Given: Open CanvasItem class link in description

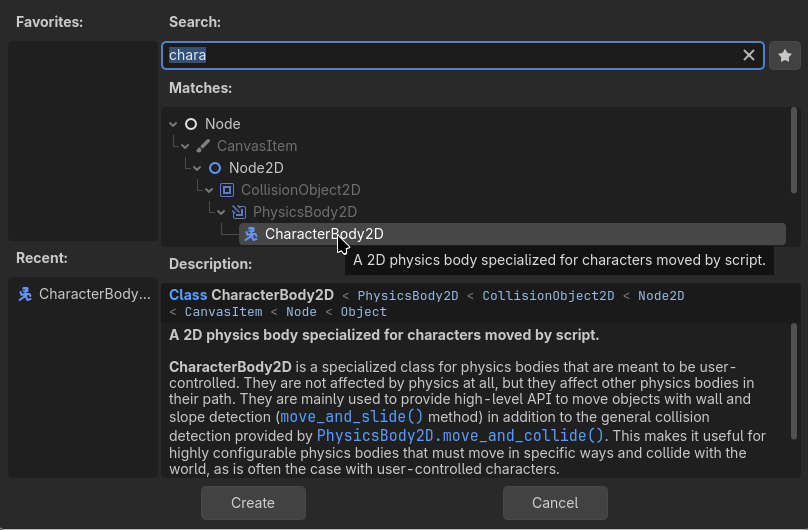Looking at the screenshot, I should (x=224, y=312).
